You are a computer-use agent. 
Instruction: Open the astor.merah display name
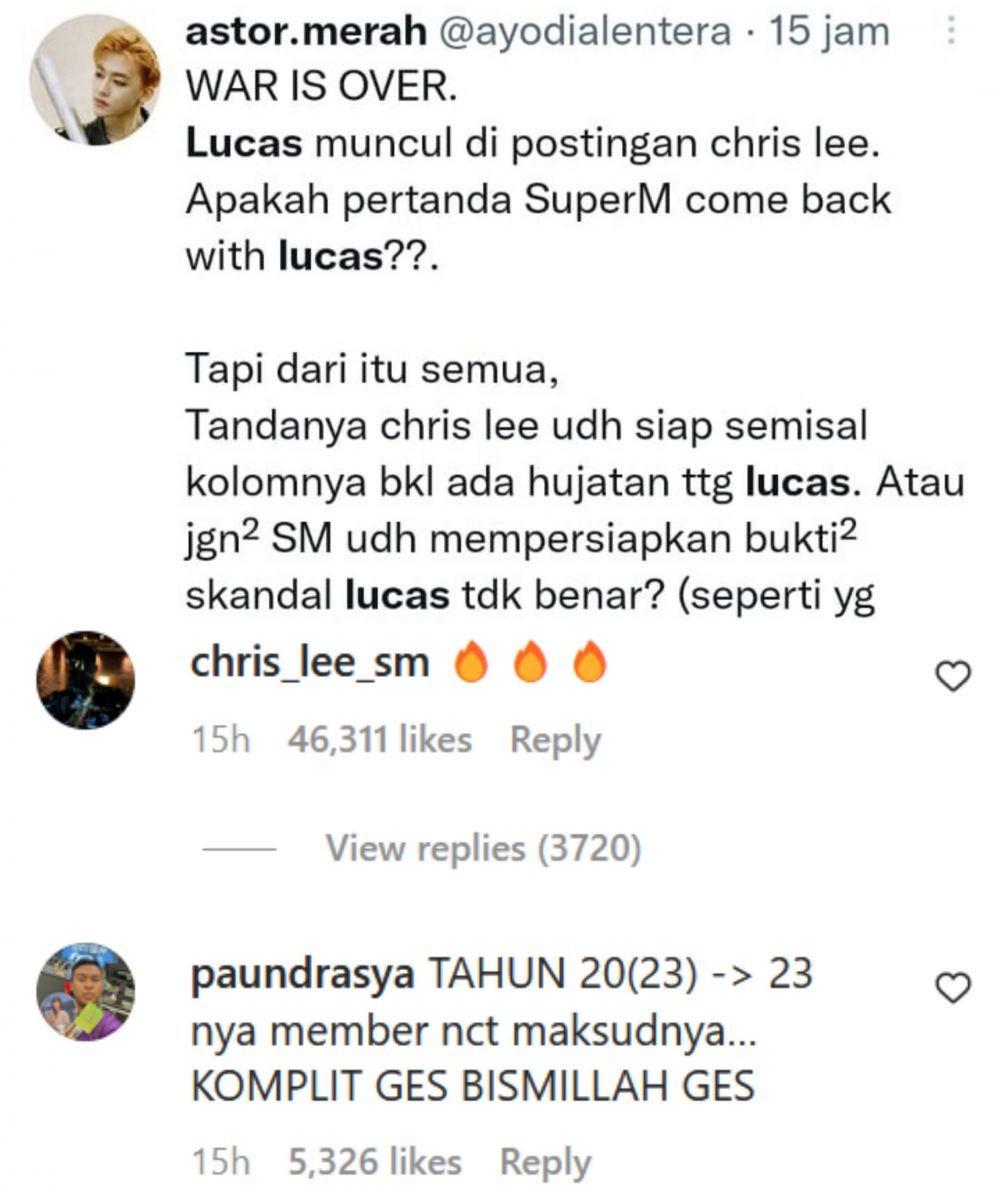click(306, 31)
